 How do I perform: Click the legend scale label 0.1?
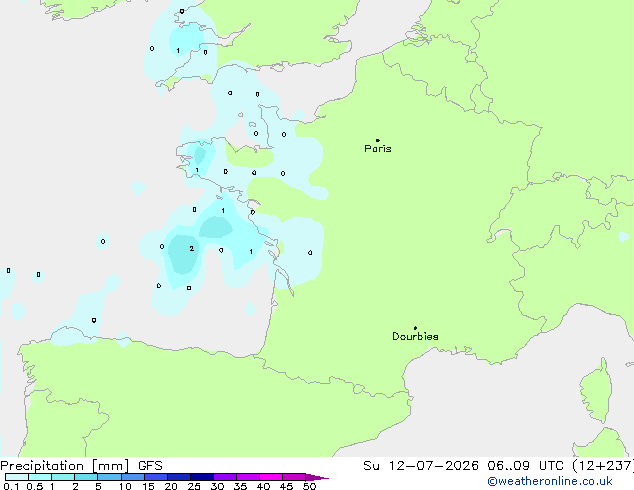click(x=11, y=486)
